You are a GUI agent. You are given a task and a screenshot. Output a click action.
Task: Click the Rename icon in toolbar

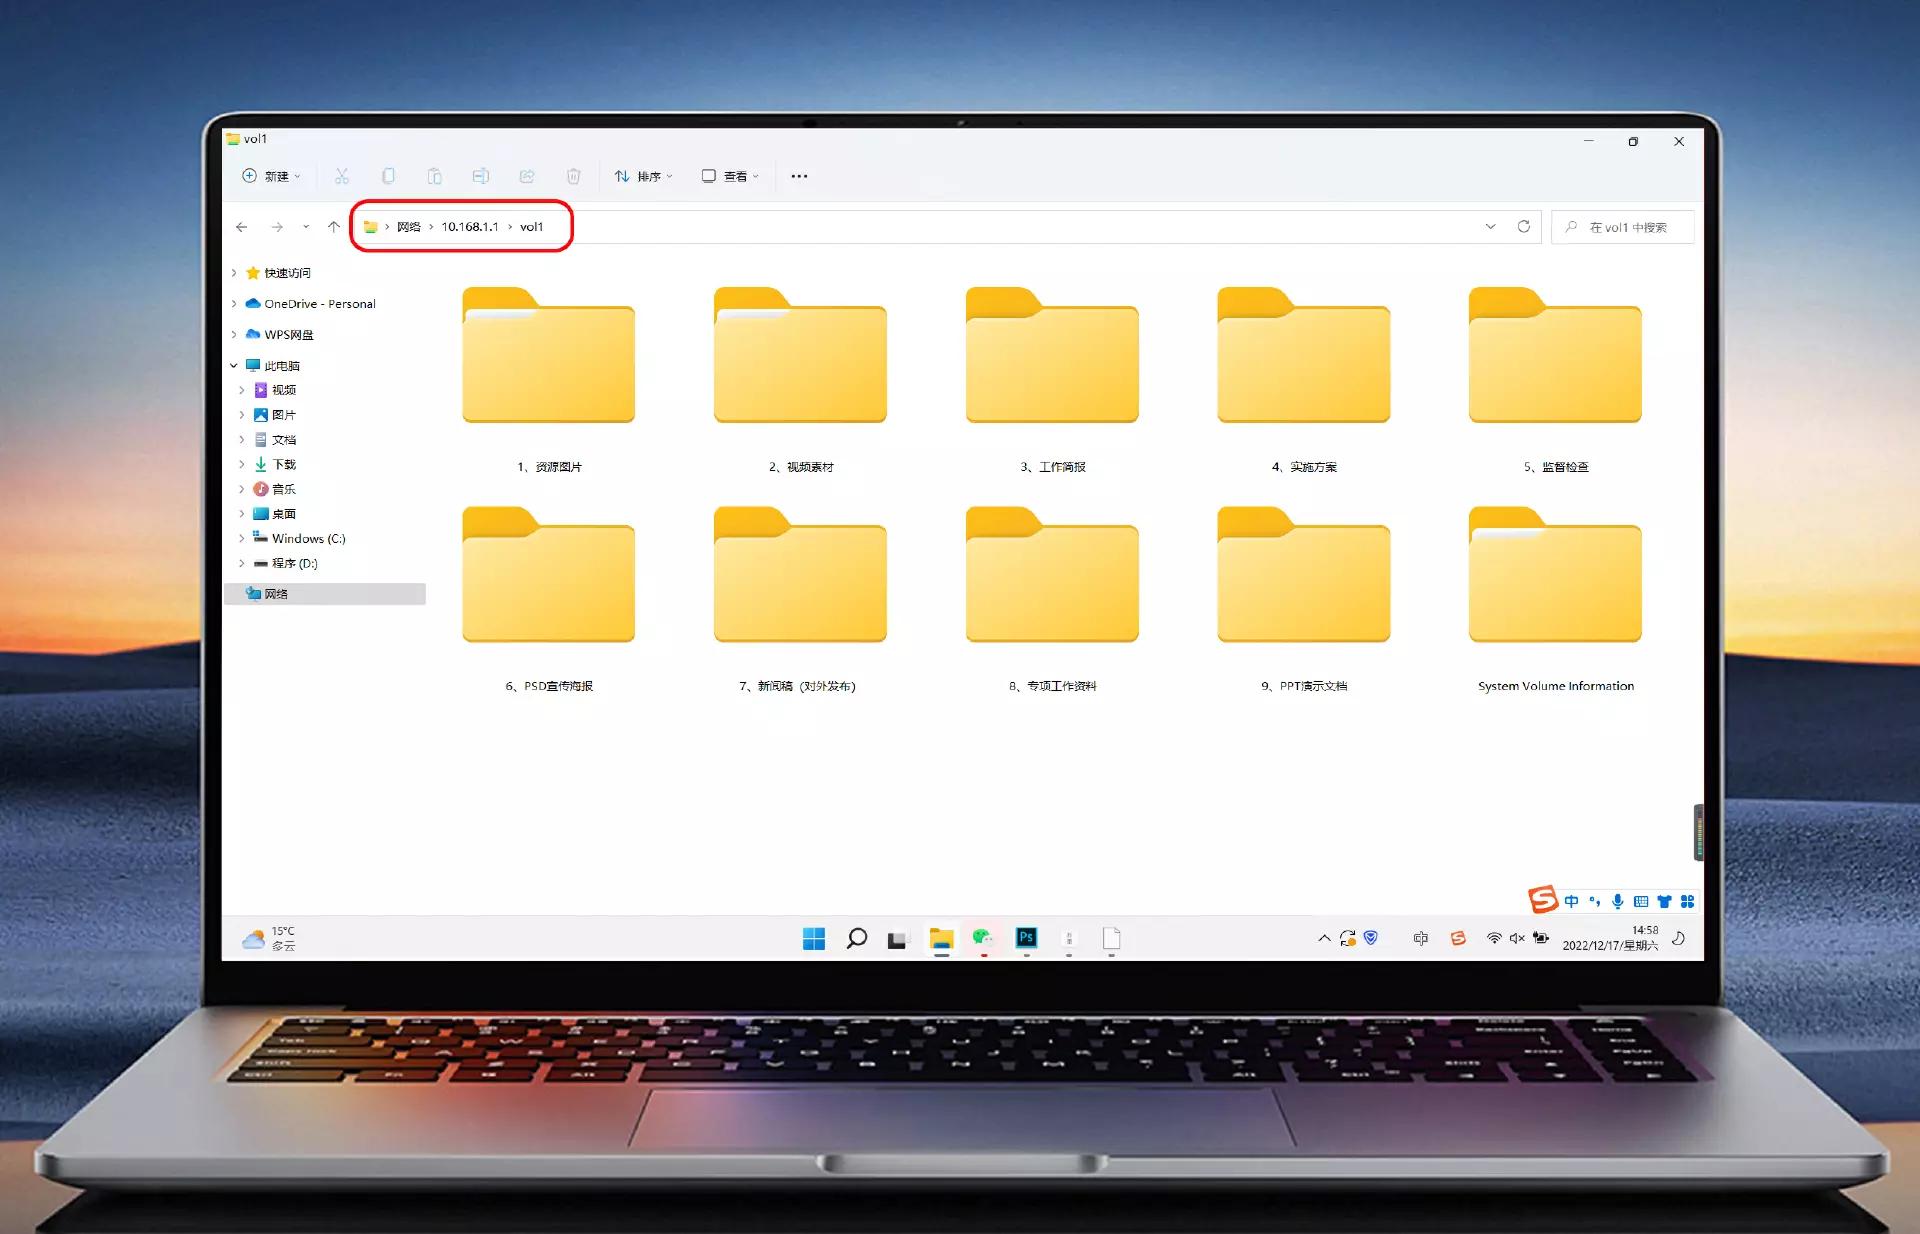click(x=480, y=176)
